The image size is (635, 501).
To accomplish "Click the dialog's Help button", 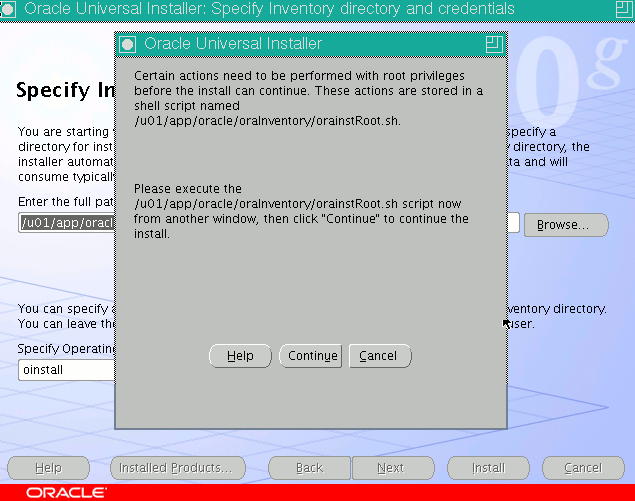I will 240,356.
